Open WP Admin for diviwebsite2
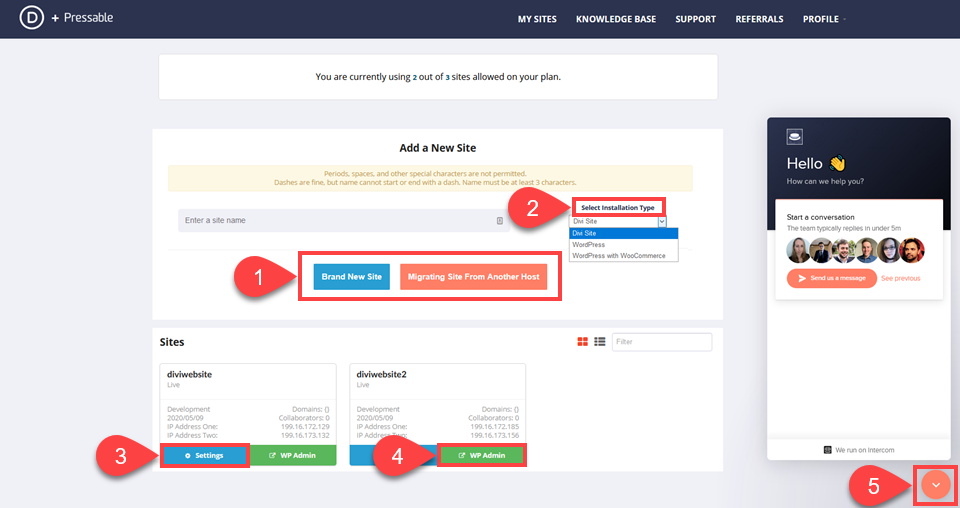 tap(482, 455)
